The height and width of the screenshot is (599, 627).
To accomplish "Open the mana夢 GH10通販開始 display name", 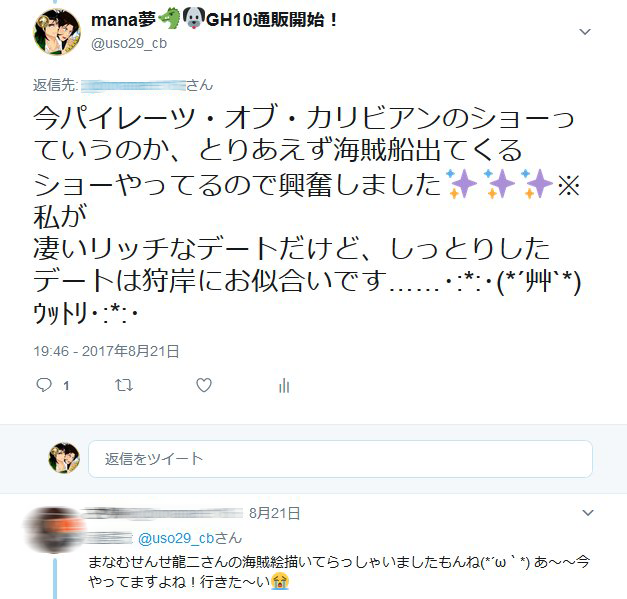I will (214, 19).
